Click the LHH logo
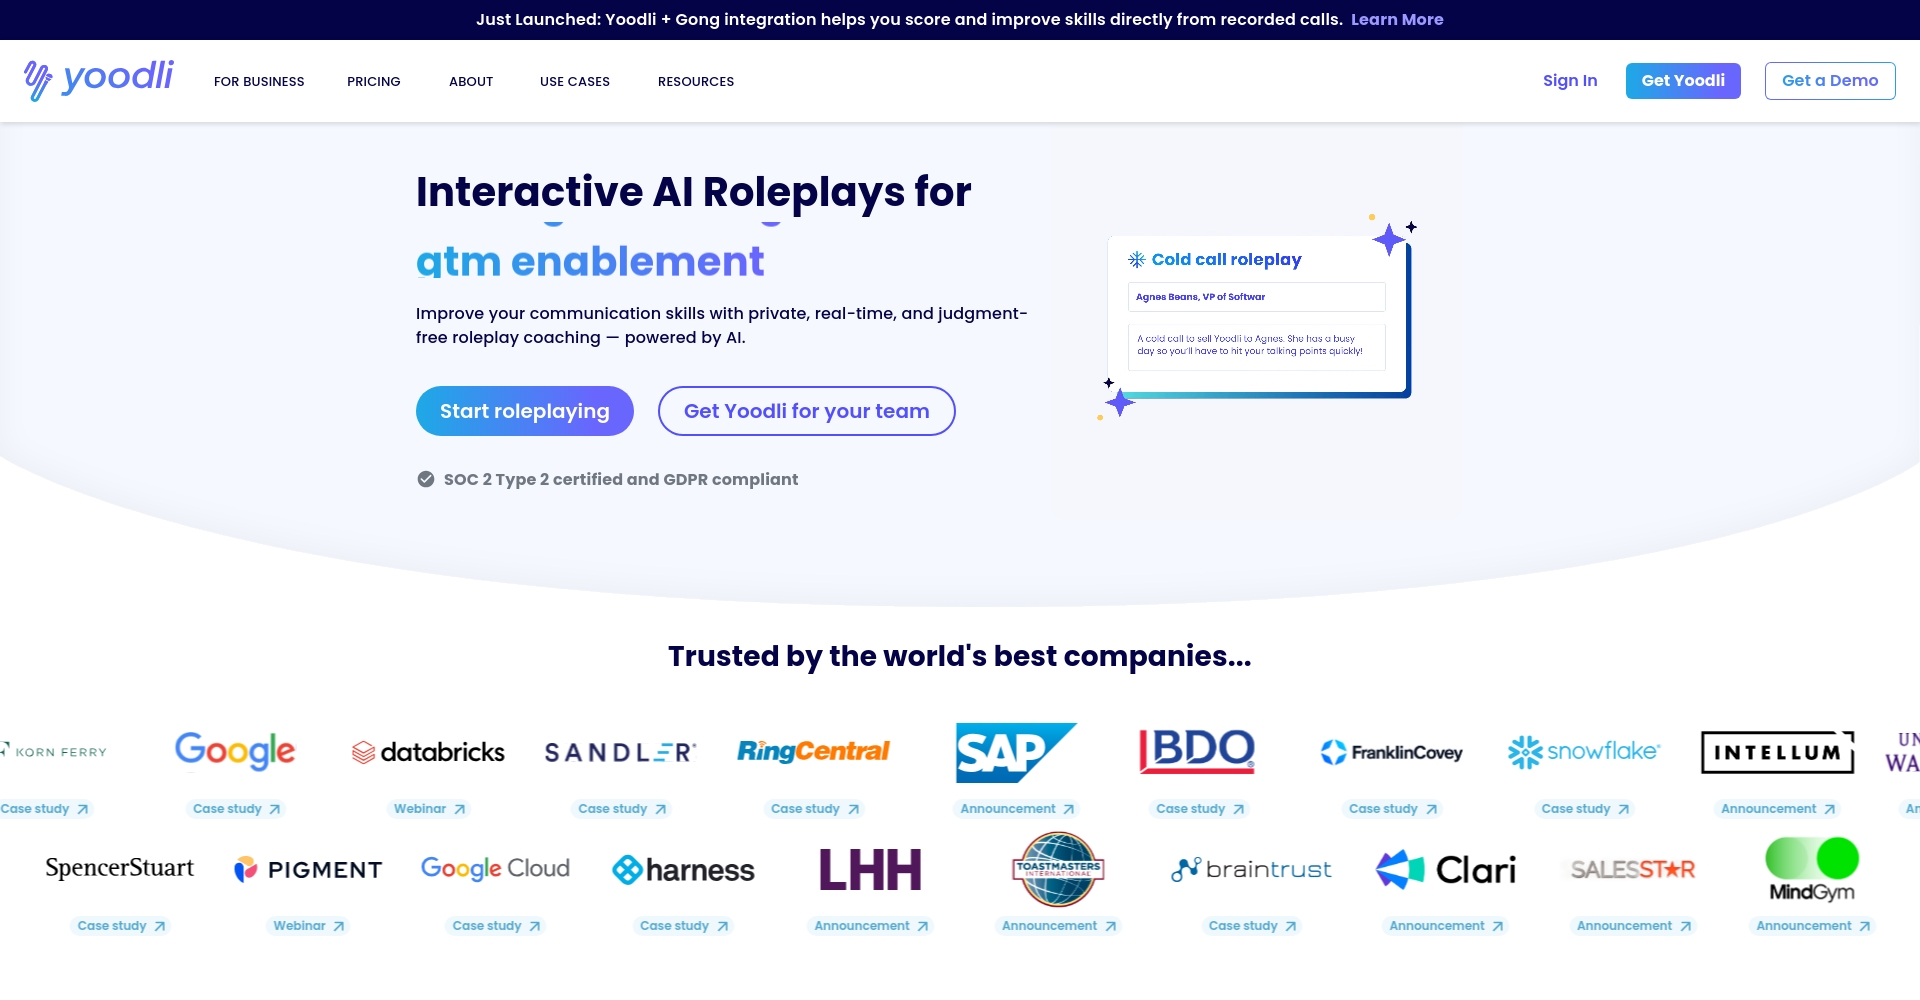The width and height of the screenshot is (1920, 1000). 870,869
